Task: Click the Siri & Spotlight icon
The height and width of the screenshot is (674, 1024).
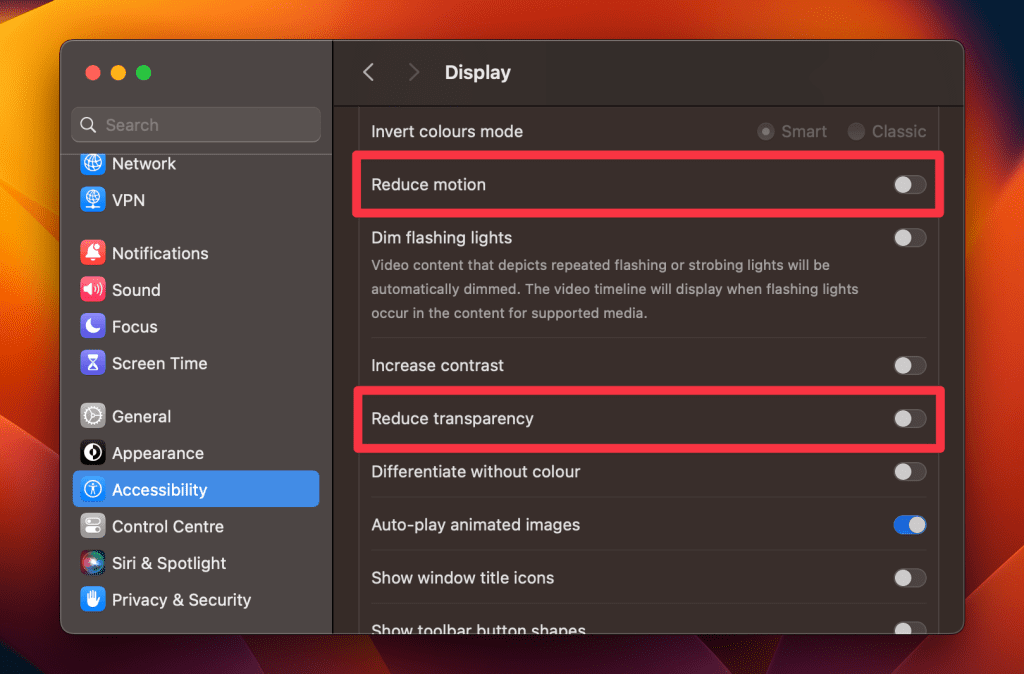Action: click(x=93, y=563)
